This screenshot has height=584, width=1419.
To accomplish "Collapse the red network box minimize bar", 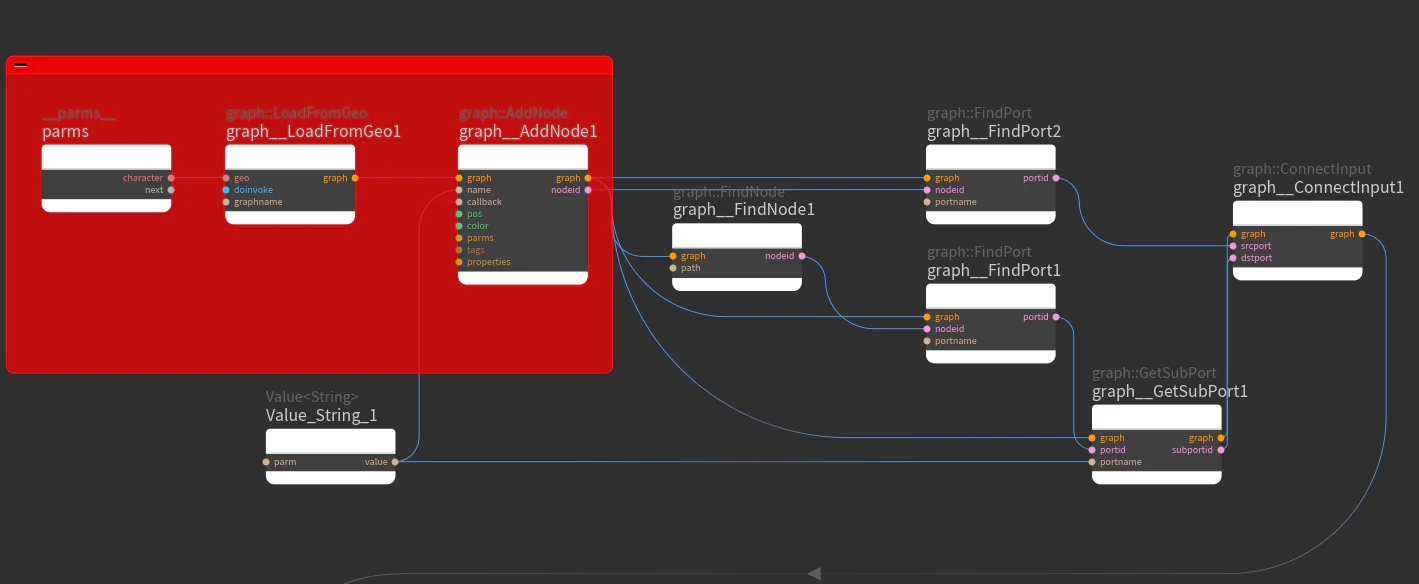I will click(x=20, y=65).
